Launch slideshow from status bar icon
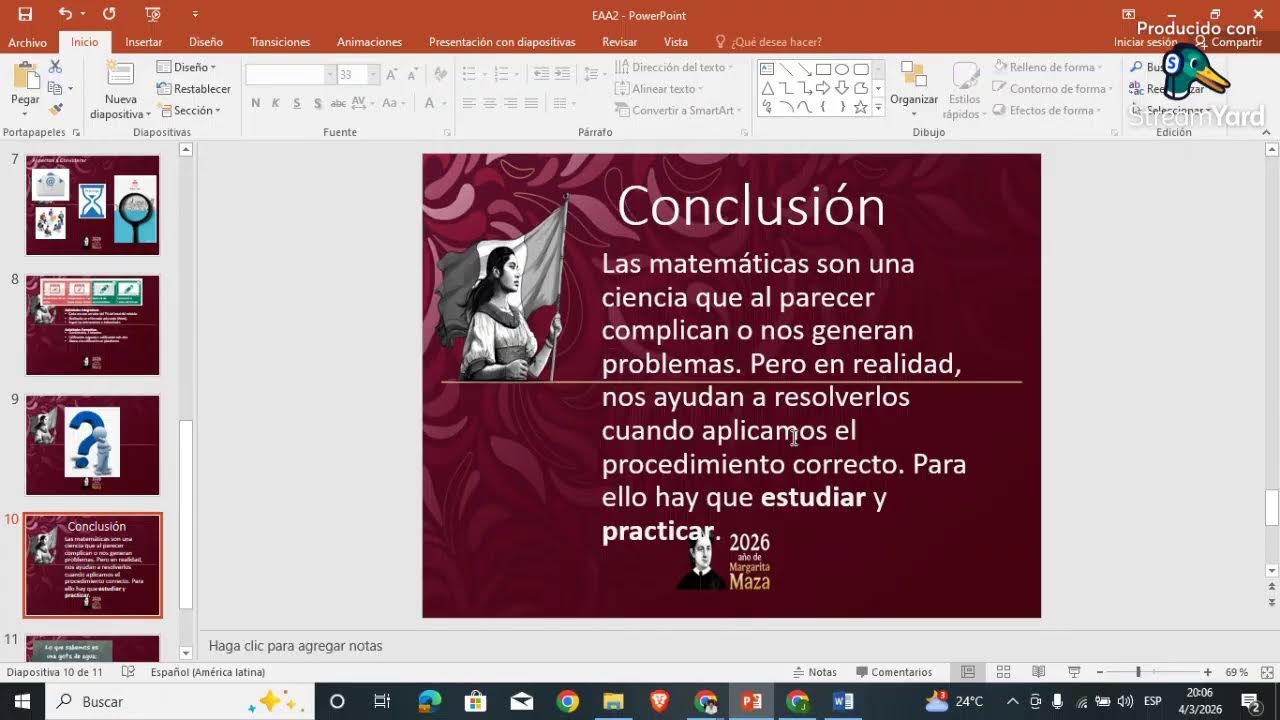This screenshot has height=720, width=1280. tap(1074, 672)
